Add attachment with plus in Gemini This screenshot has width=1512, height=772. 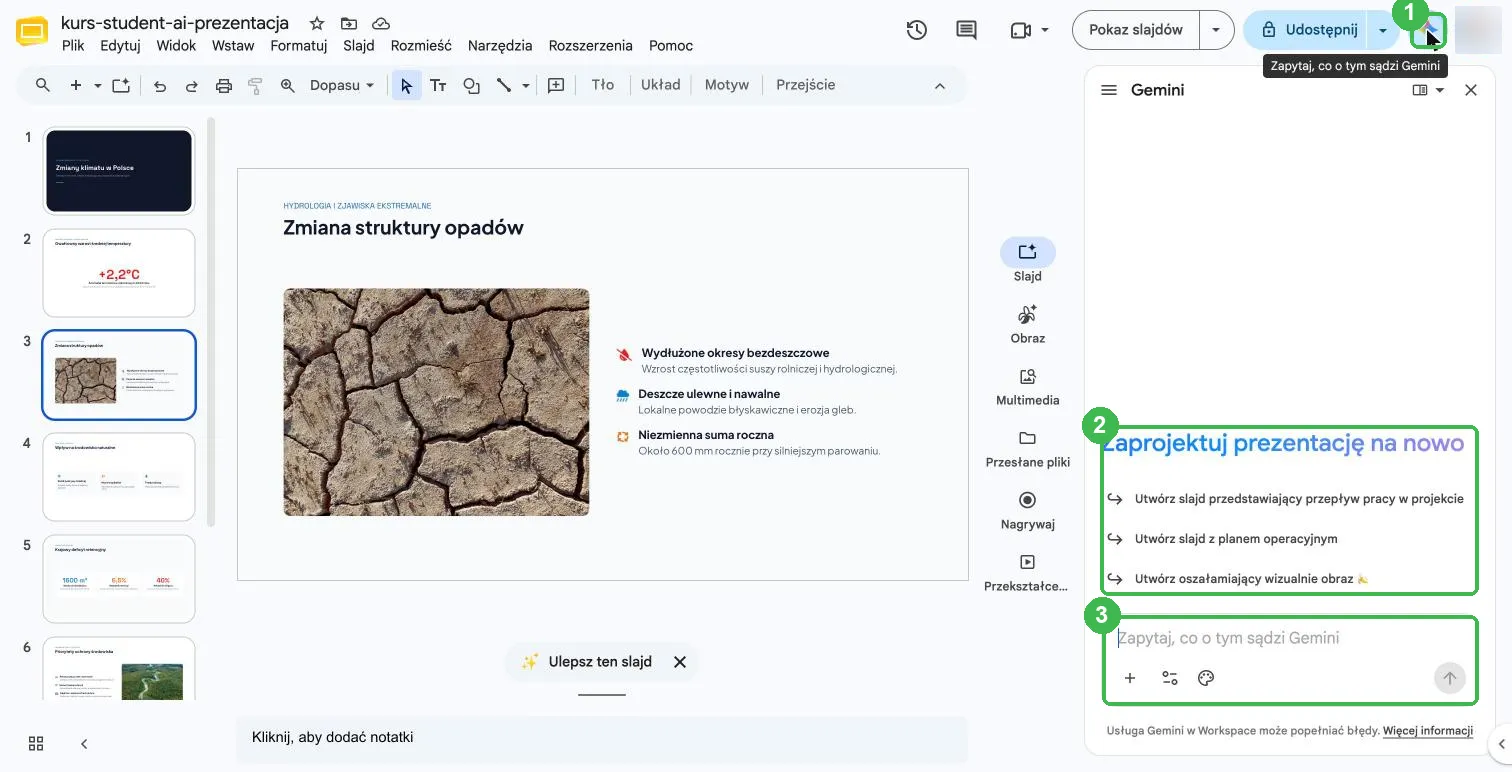tap(1130, 678)
